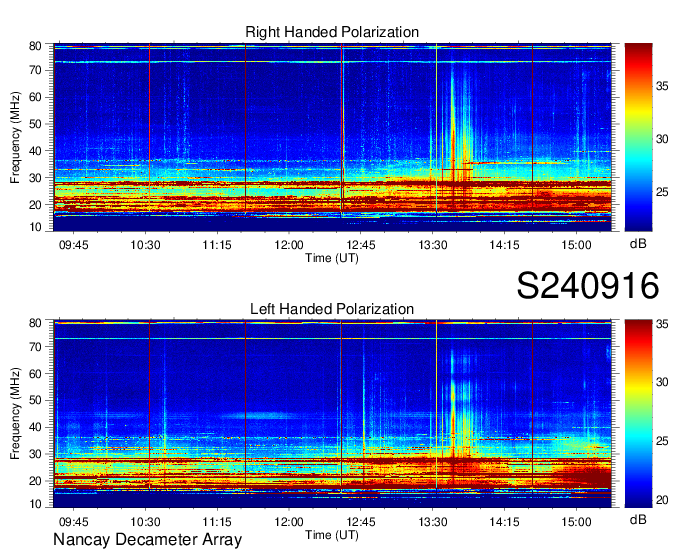Click the "11:15" tick of the Right Handed plot
This screenshot has height=552, width=680.
217,245
